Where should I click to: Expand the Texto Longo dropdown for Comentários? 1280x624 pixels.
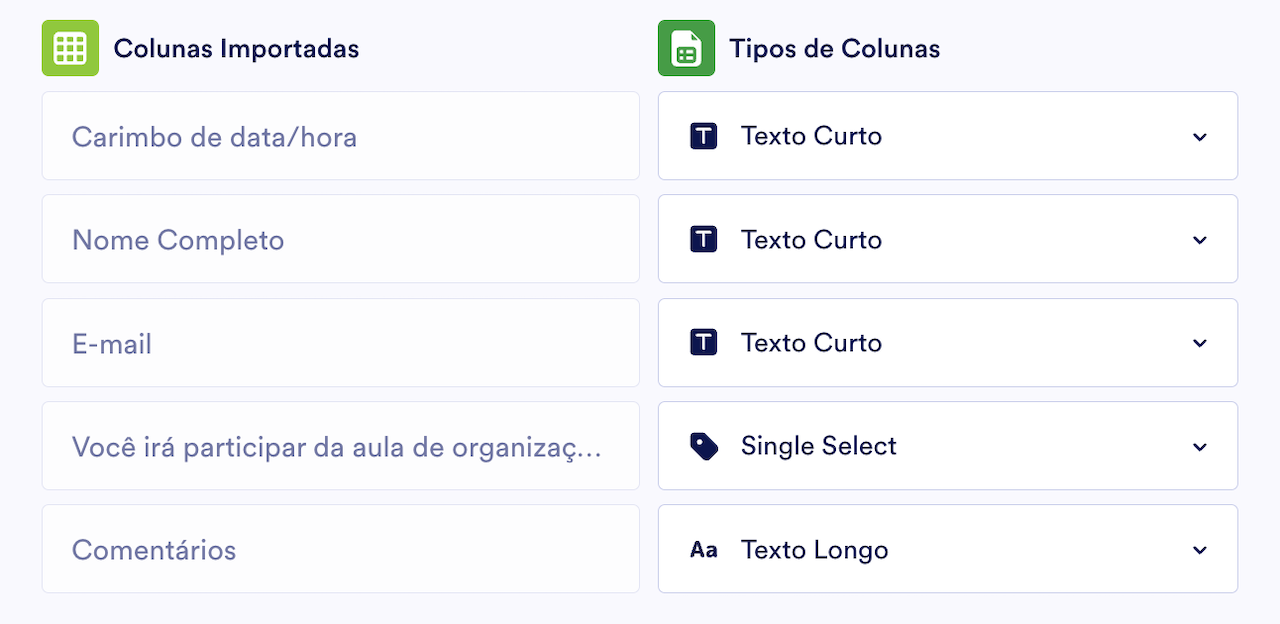click(1199, 549)
